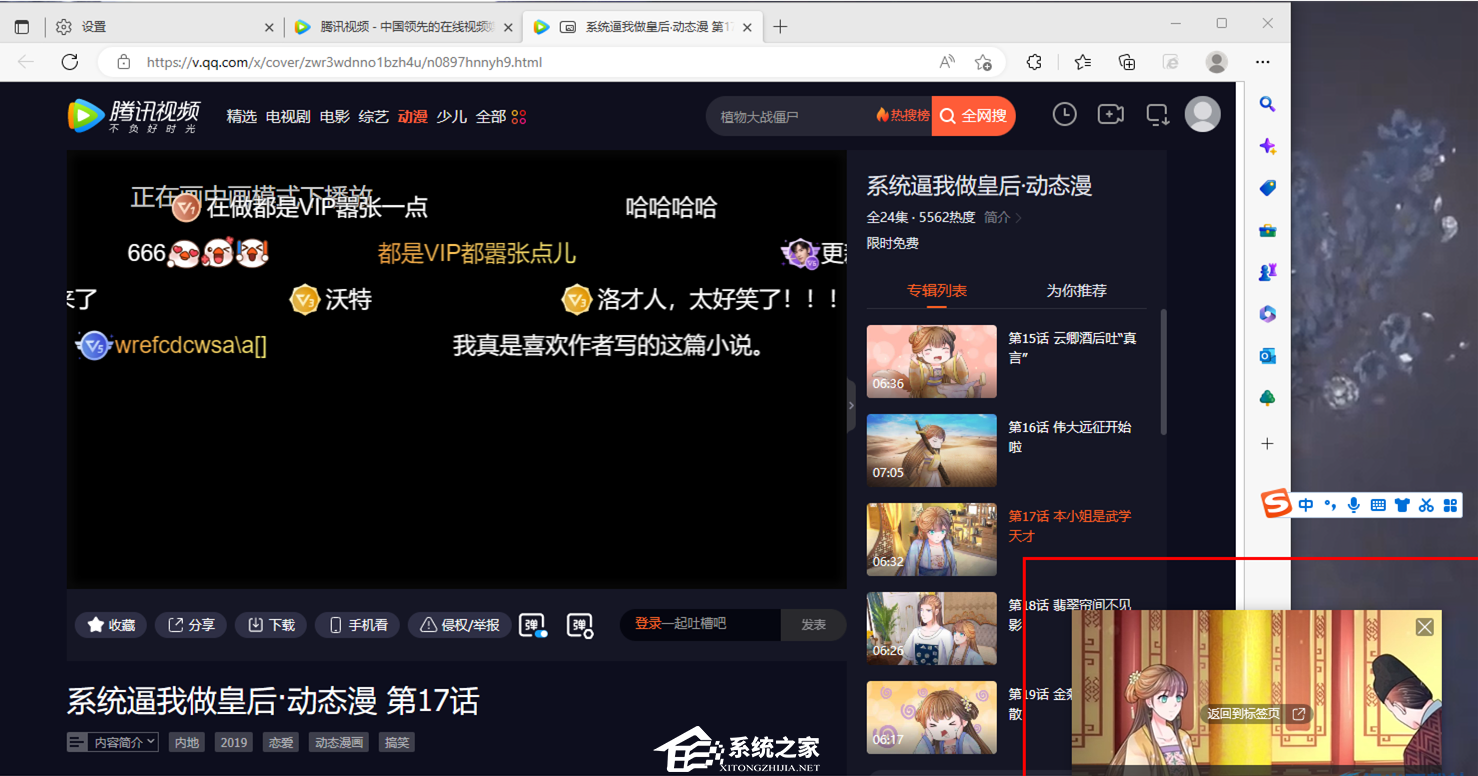Switch to the 专辑列表 tab
This screenshot has height=776, width=1478.
(937, 291)
